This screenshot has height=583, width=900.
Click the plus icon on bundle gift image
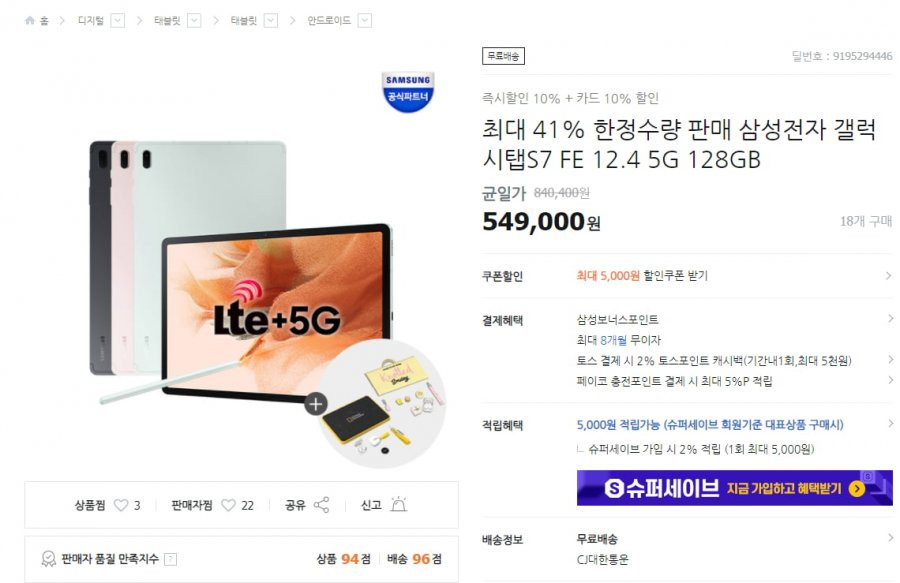[x=316, y=404]
